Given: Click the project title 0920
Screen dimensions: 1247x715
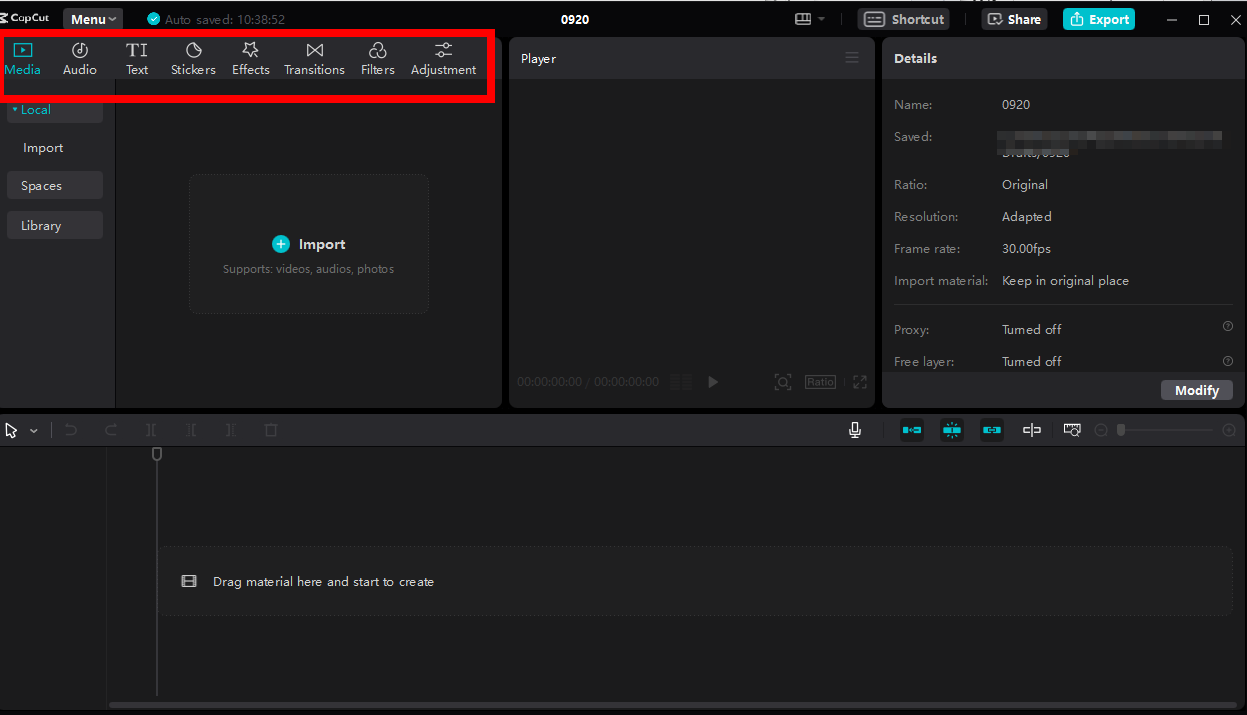Looking at the screenshot, I should click(575, 19).
